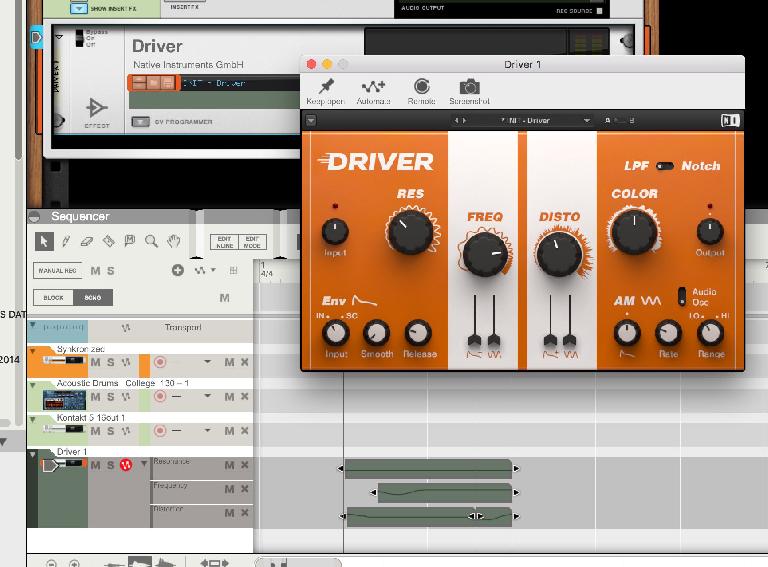
Task: Go to previous preset in Driver
Action: point(456,120)
